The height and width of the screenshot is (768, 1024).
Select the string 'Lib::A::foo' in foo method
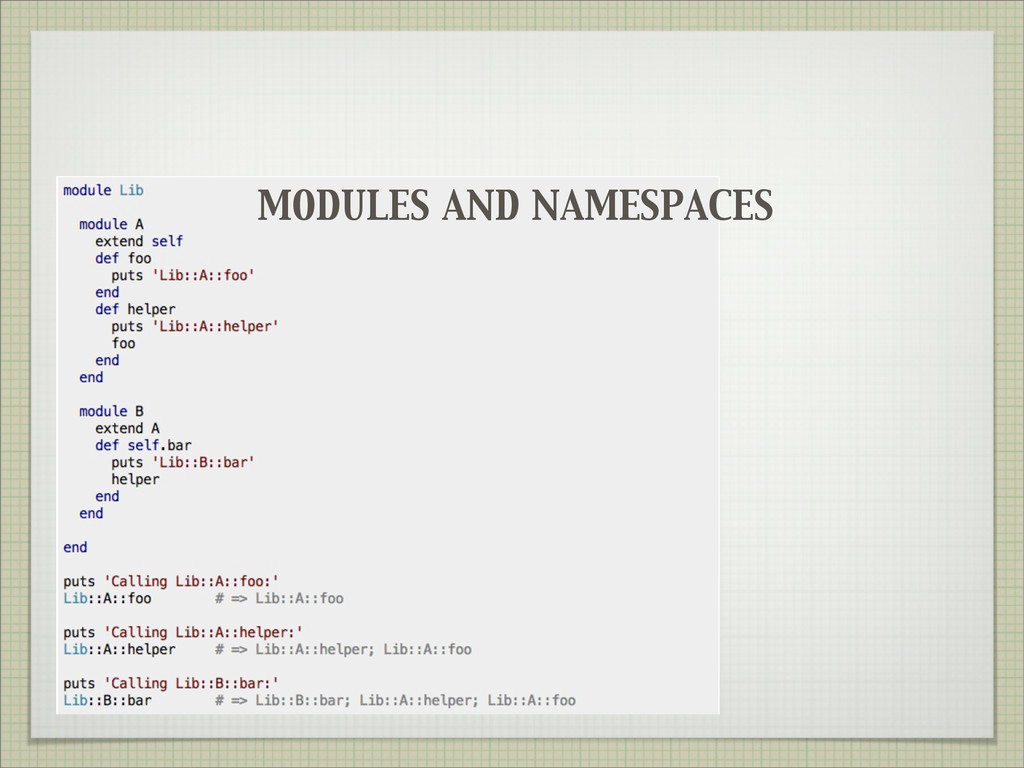[x=201, y=275]
